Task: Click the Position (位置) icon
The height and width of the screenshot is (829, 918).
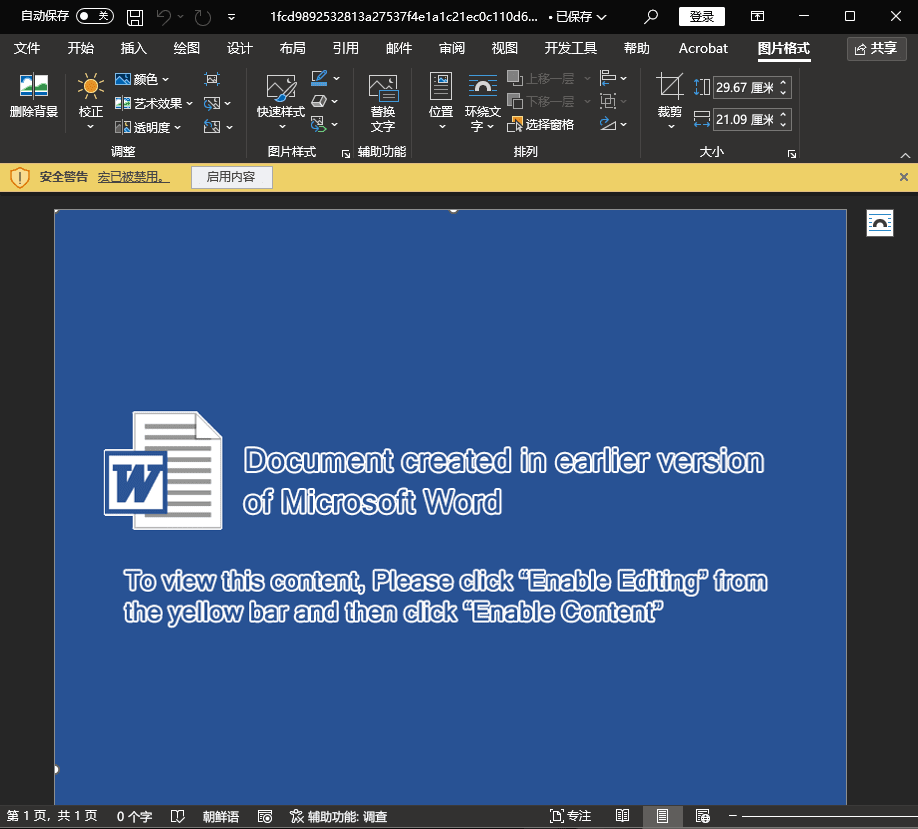Action: tap(440, 87)
